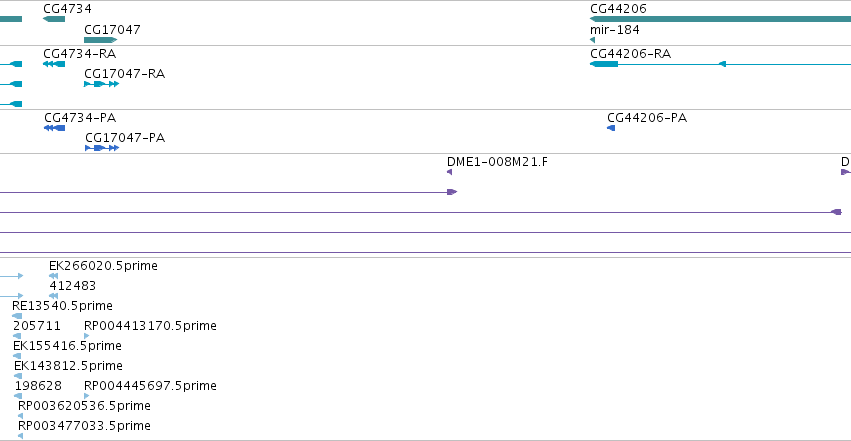Open the mir-184 label
The image size is (851, 441).
[x=614, y=29]
